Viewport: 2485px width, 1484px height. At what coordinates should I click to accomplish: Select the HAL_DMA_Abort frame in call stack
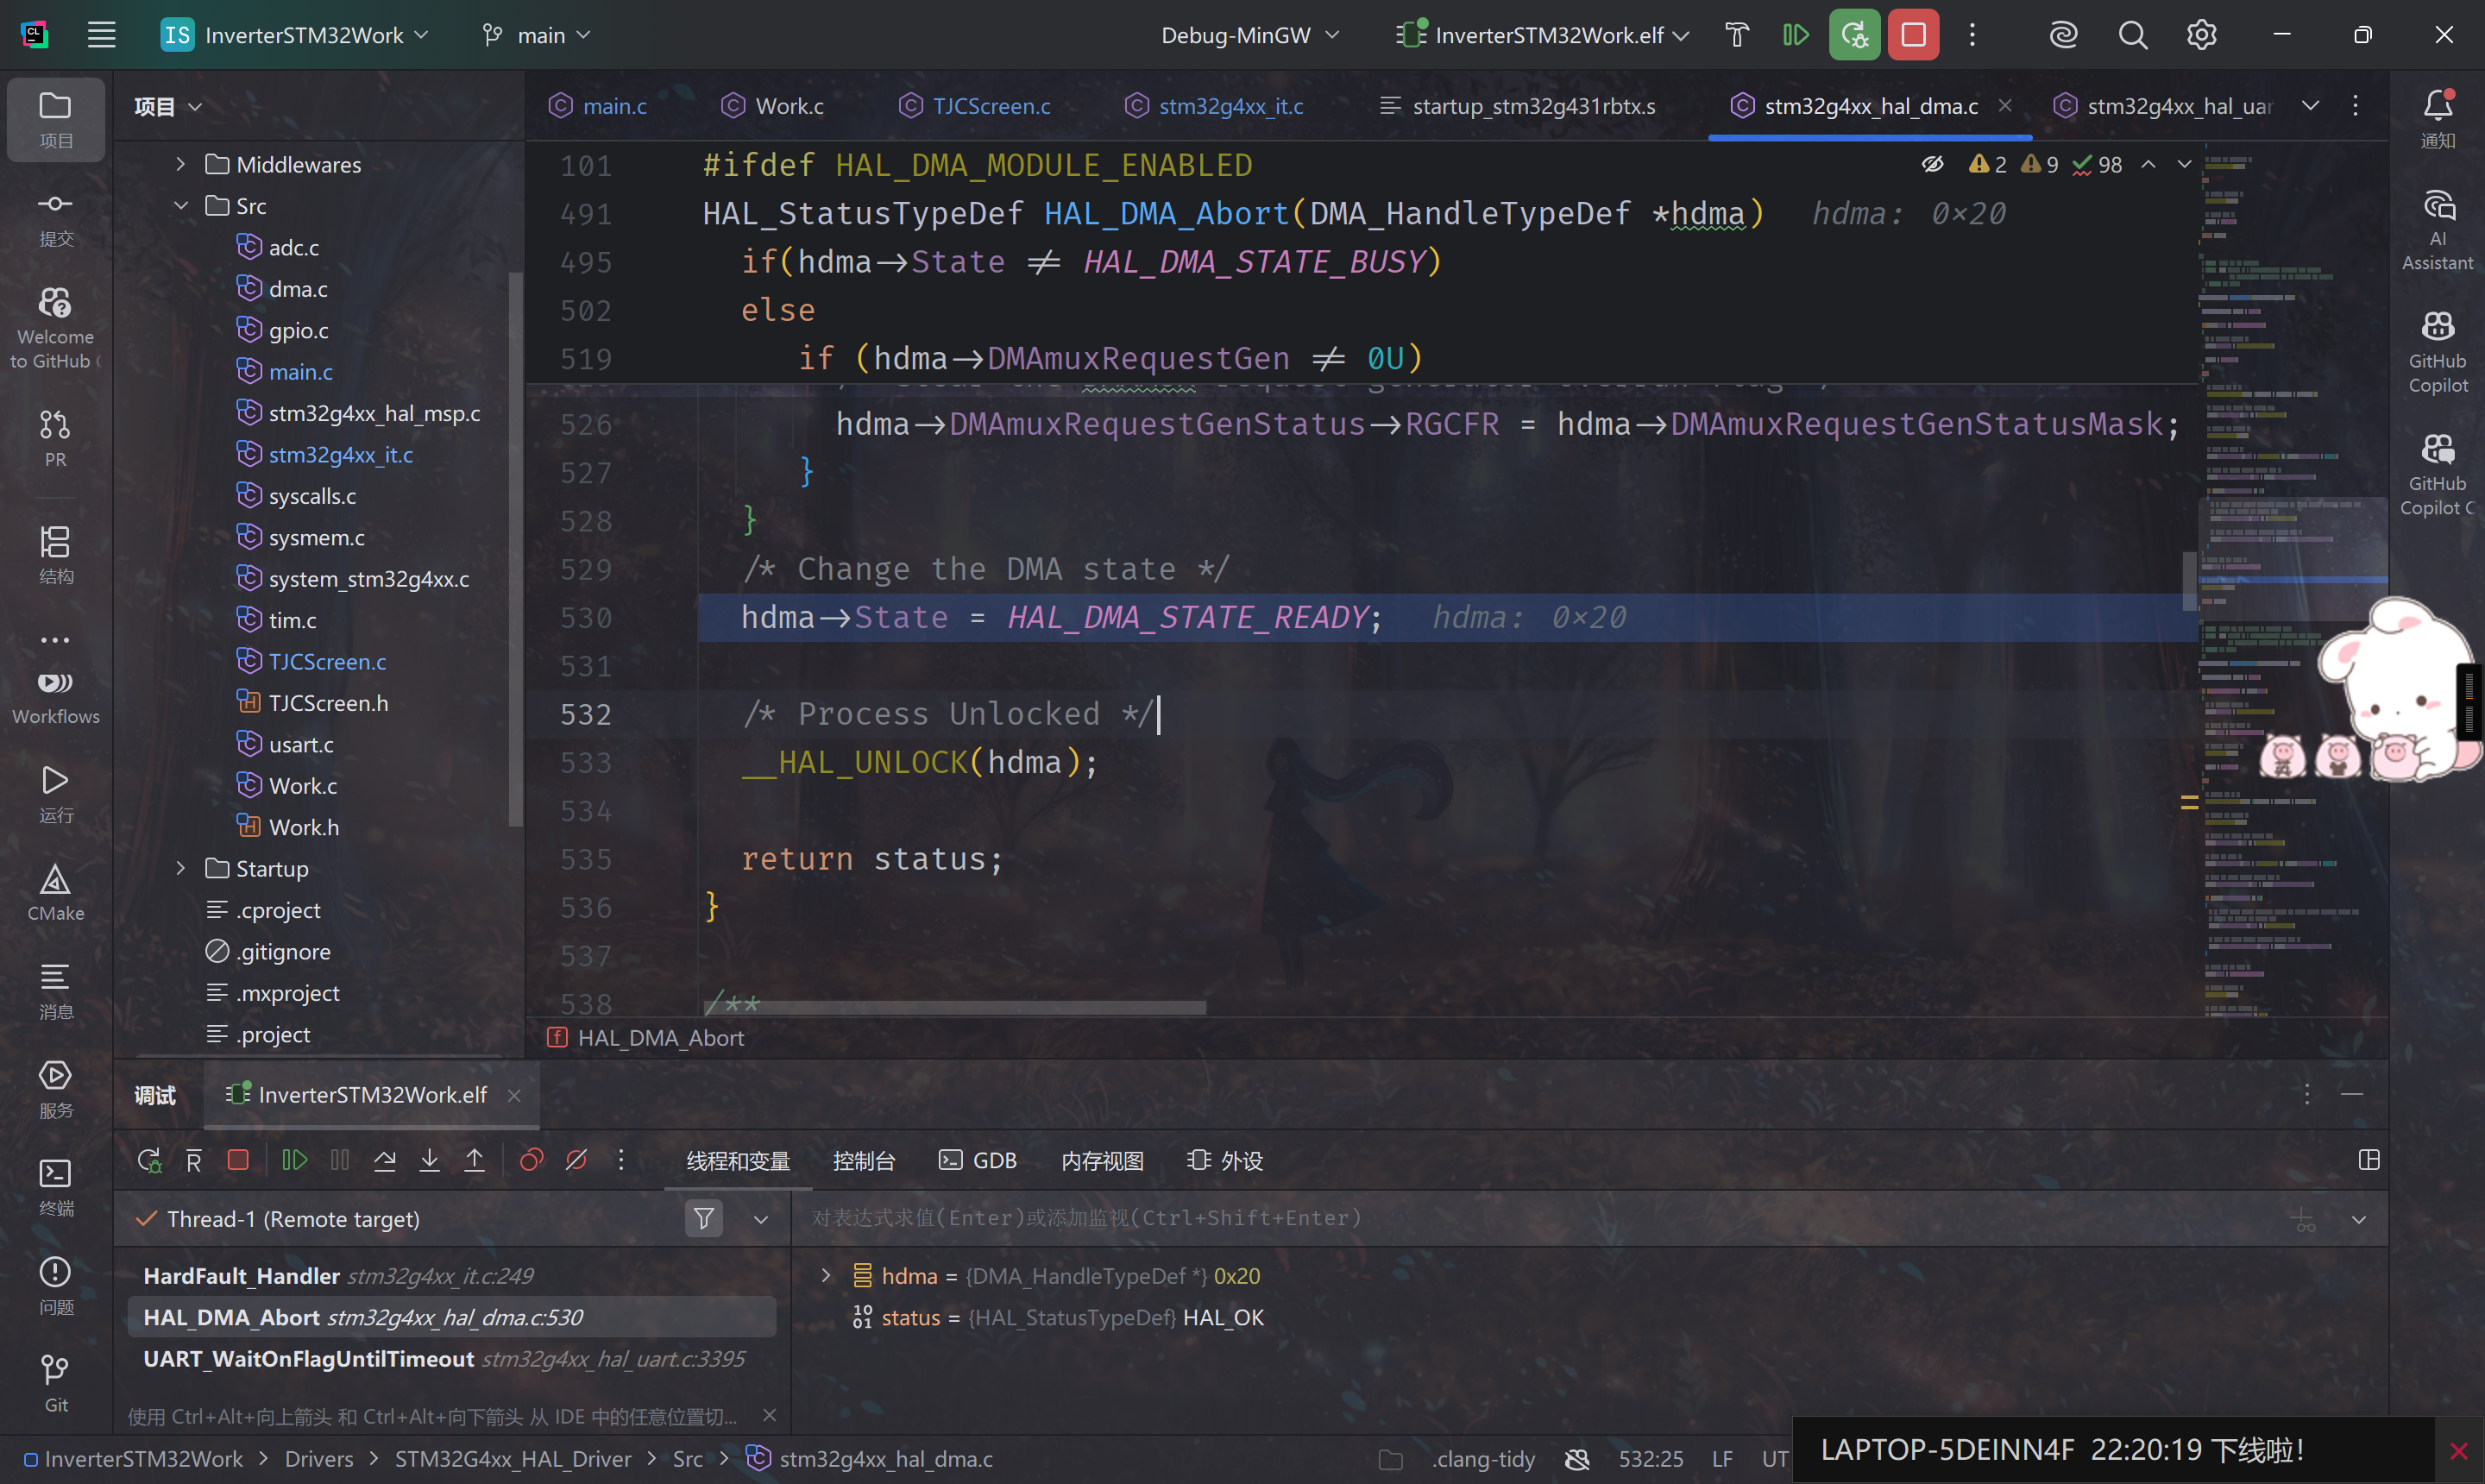point(363,1317)
